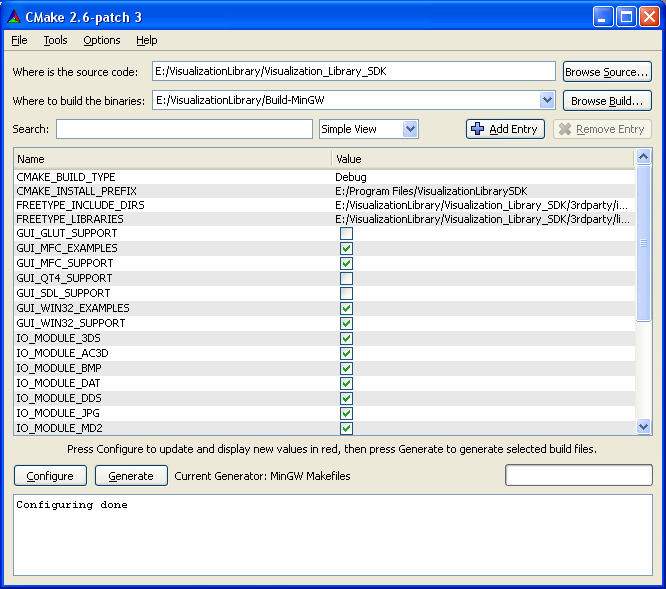666x589 pixels.
Task: Click the Browse Source button
Action: click(x=606, y=72)
